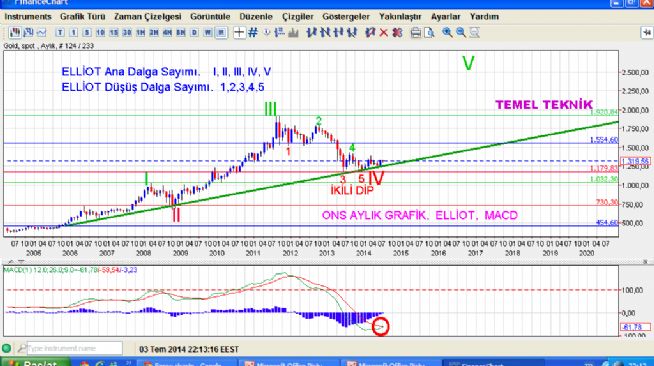Image resolution: width=654 pixels, height=366 pixels.
Task: Expand the Zaman Çizelgesi menu
Action: click(148, 17)
